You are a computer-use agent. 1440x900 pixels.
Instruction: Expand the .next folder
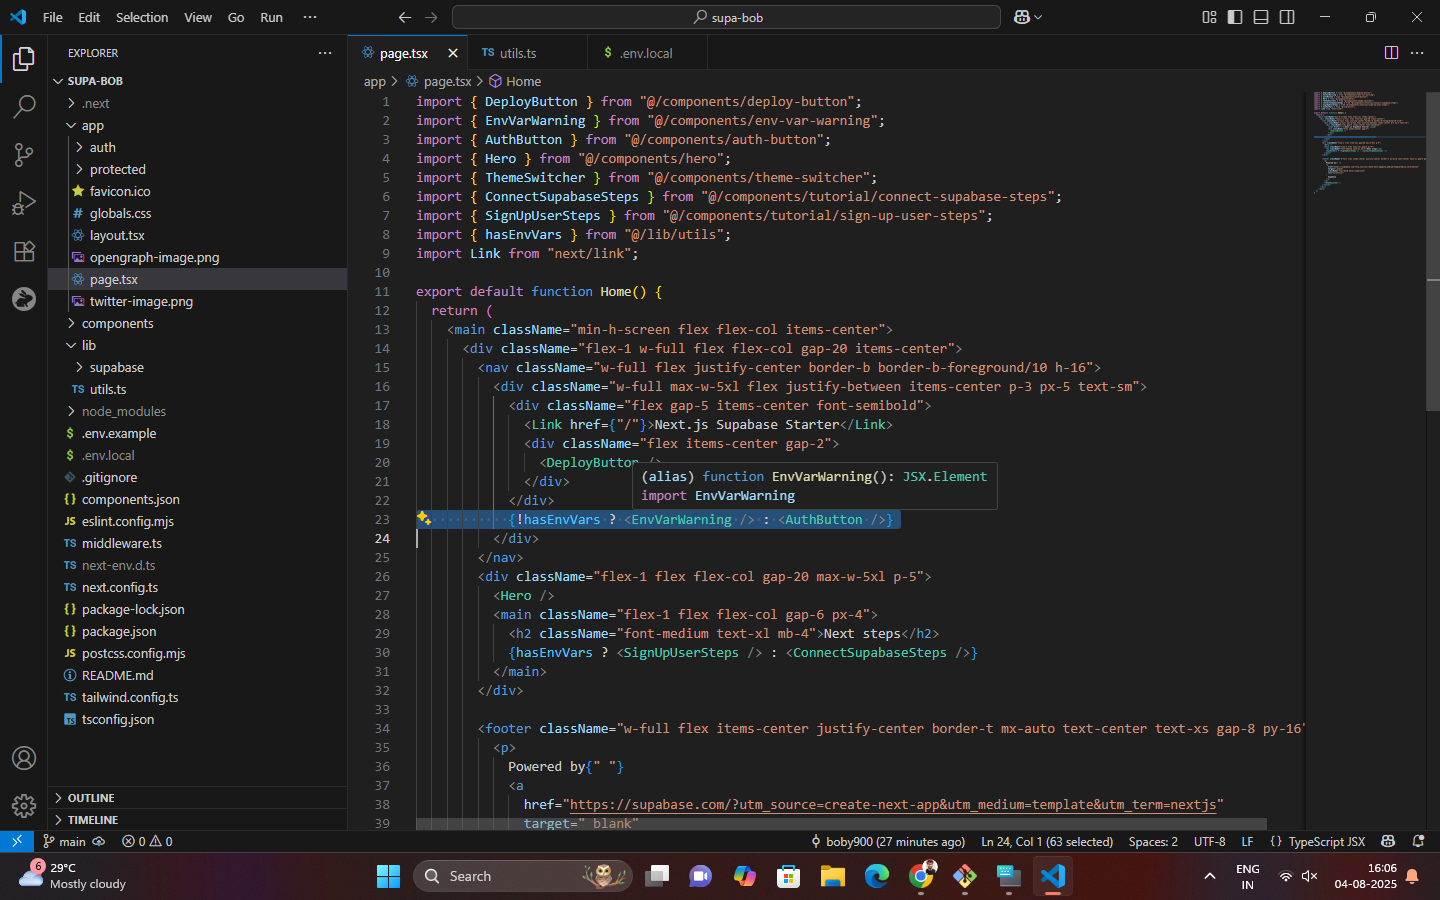(x=198, y=103)
